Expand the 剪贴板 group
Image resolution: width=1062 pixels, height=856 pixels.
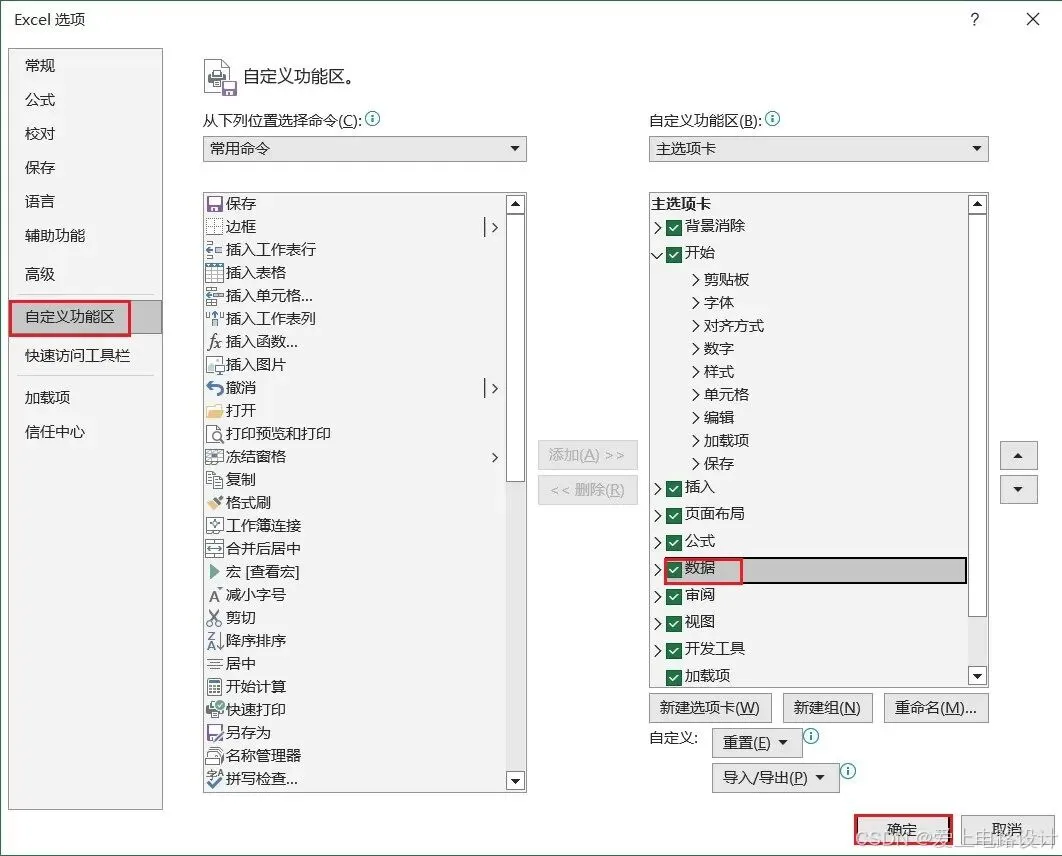coord(695,280)
